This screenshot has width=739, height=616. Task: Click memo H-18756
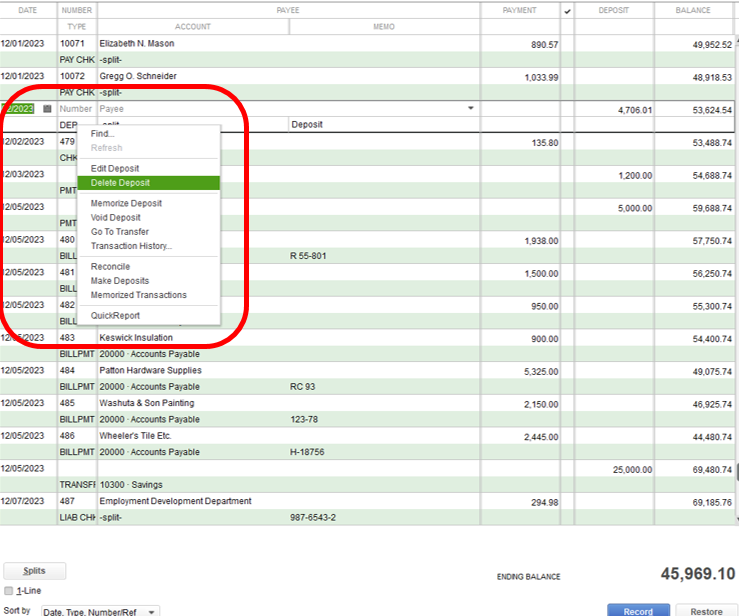point(307,452)
